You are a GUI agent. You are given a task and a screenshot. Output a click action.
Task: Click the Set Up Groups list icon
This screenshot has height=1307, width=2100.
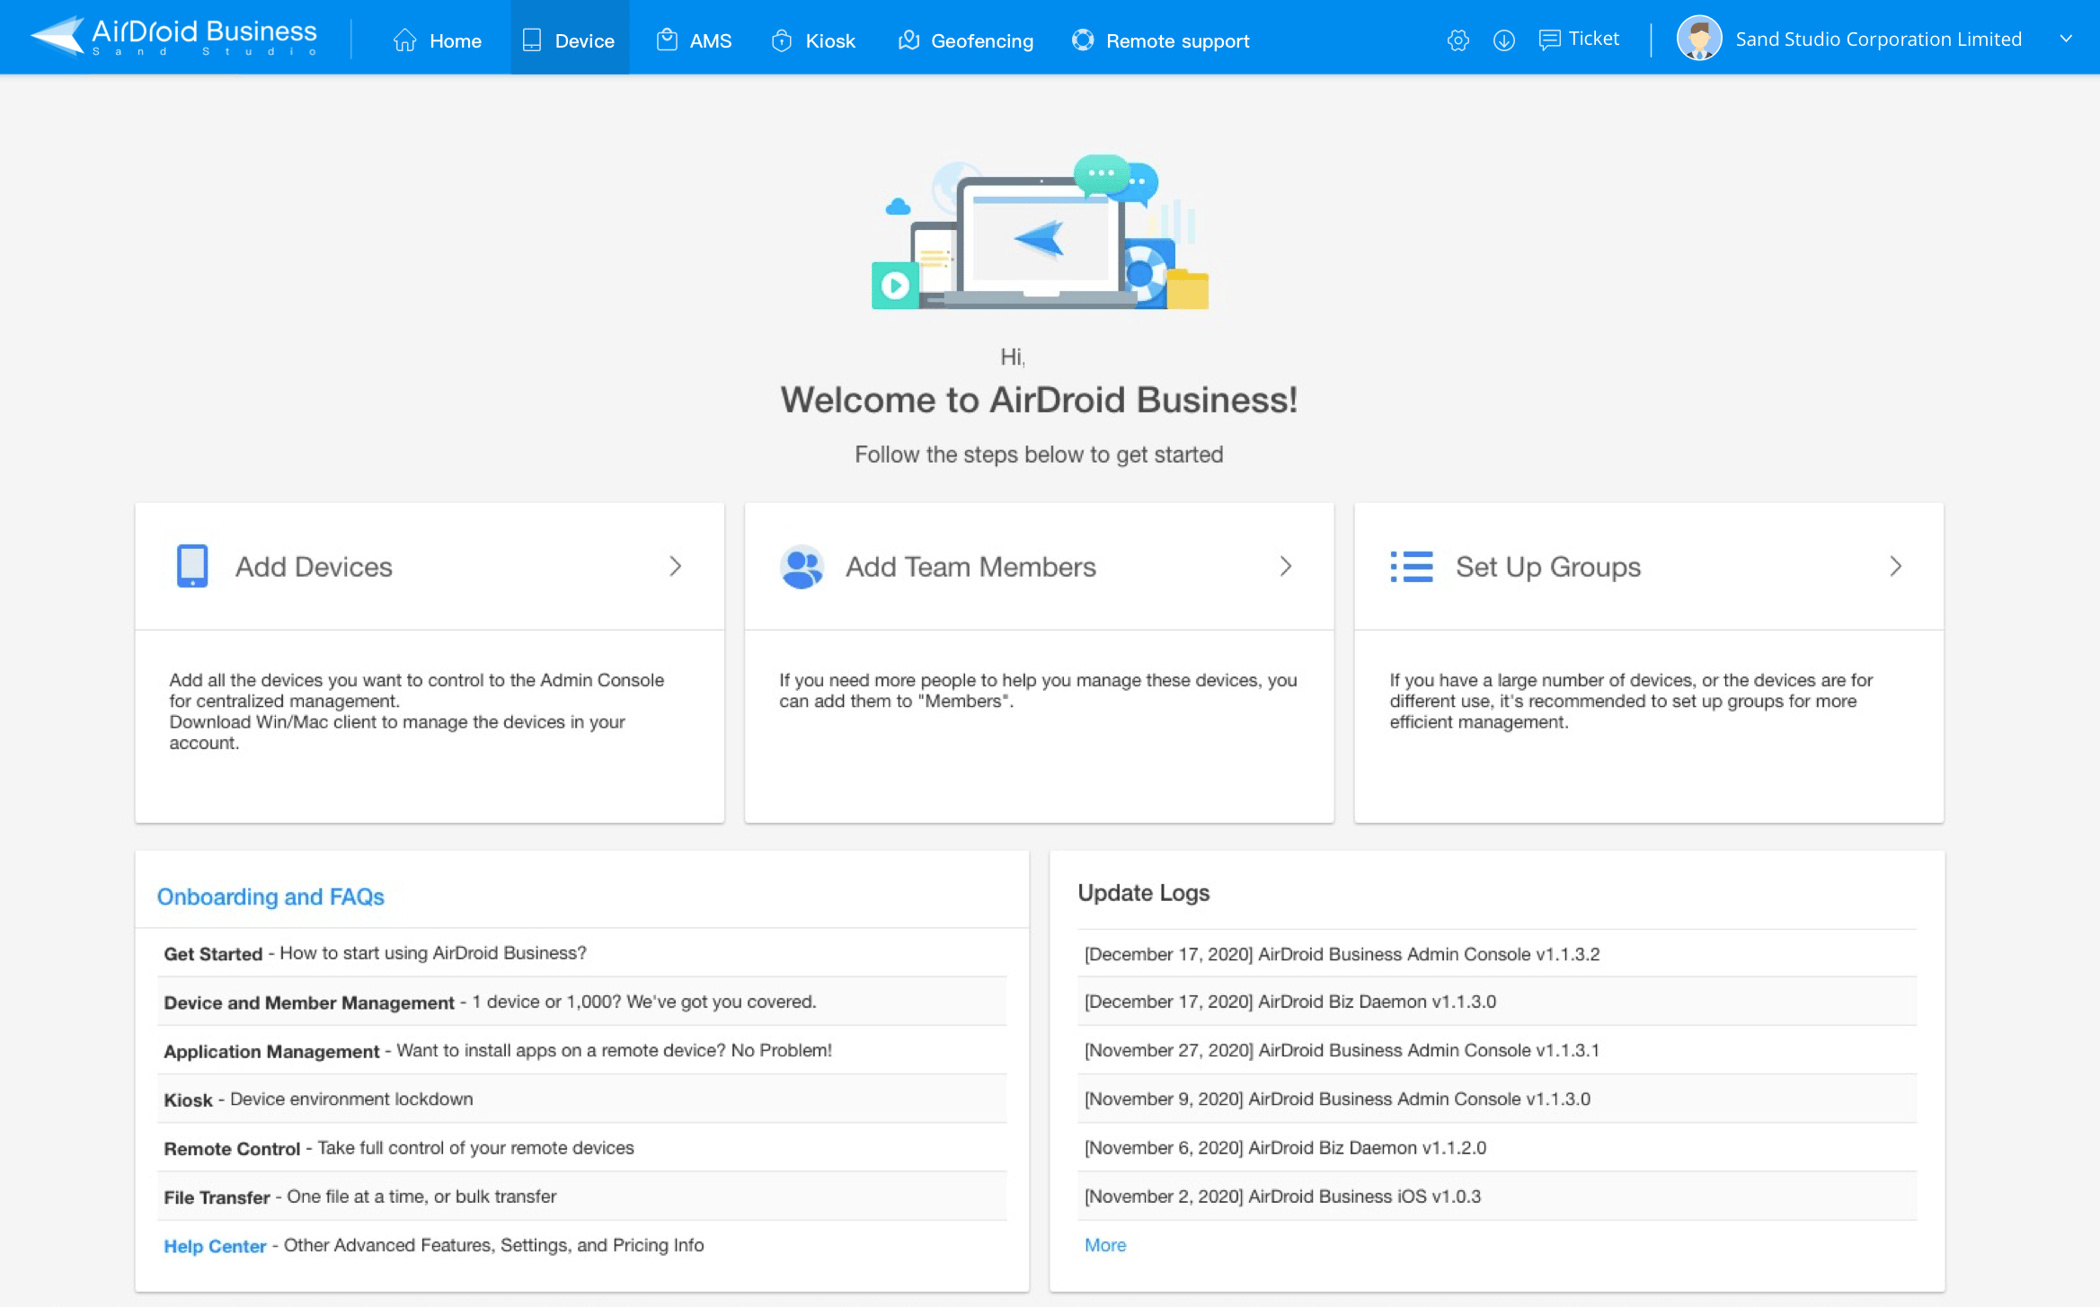pos(1412,566)
